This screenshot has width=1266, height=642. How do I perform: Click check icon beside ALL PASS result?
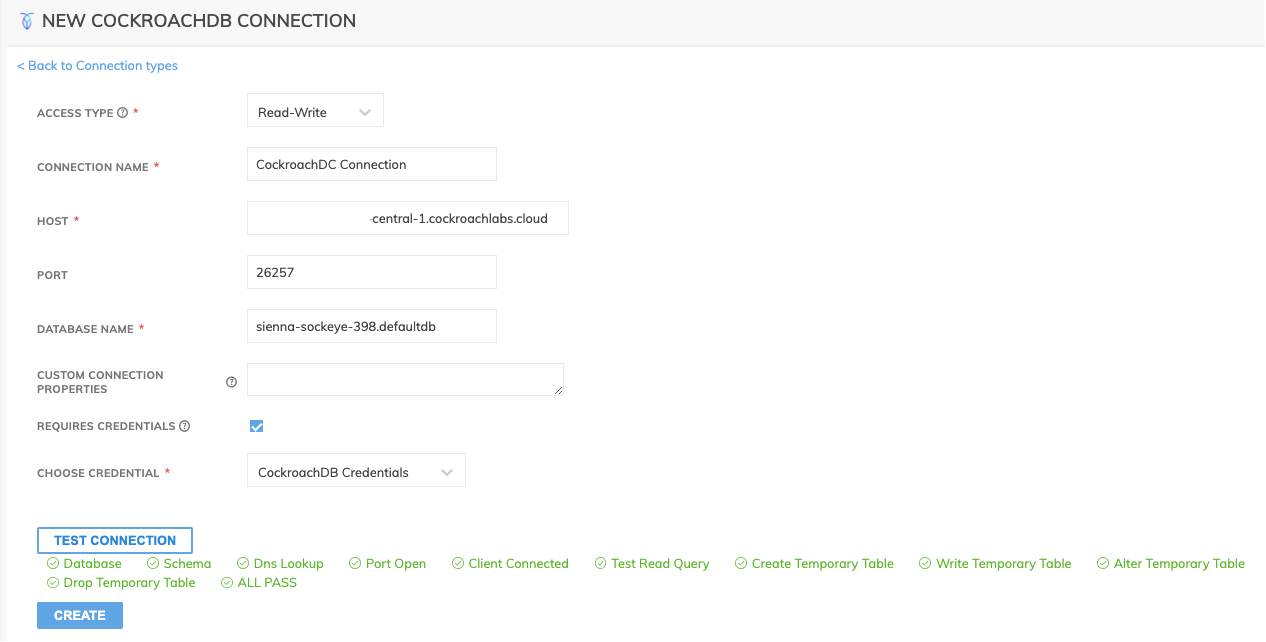pyautogui.click(x=227, y=583)
